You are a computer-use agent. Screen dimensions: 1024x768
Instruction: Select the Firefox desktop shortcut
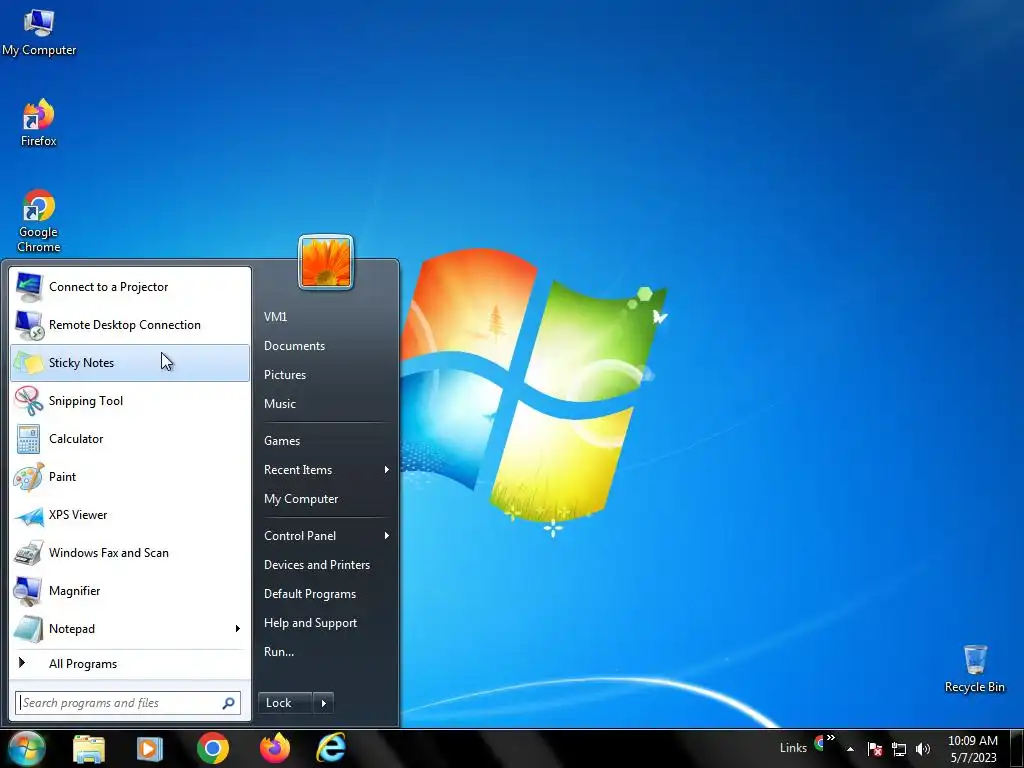tap(39, 123)
